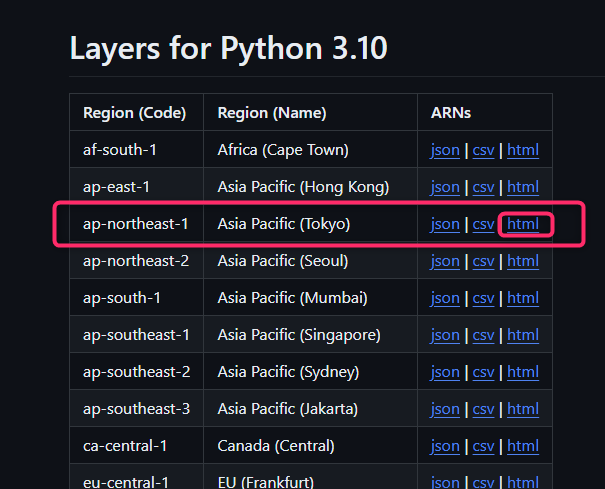The height and width of the screenshot is (489, 605).
Task: Open csv link for eu-central-1 Frankfurt
Action: click(483, 482)
